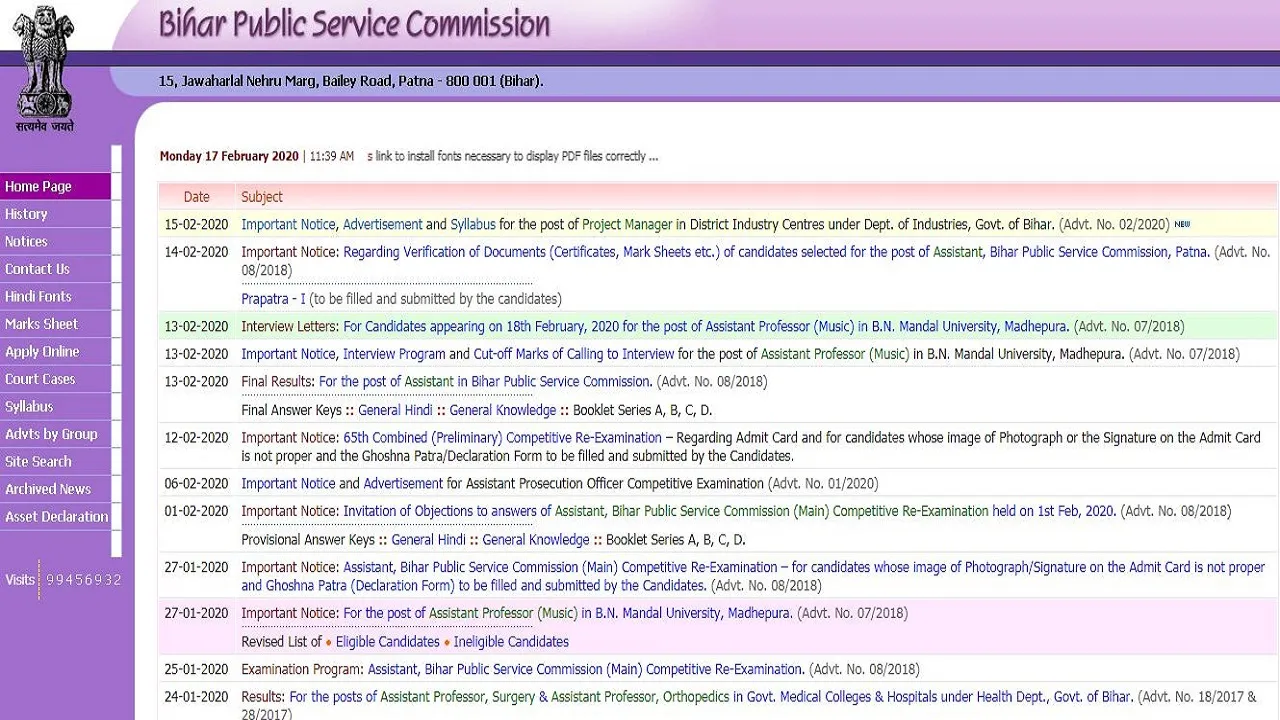Screen dimensions: 1280x720
Task: Open the Prapatra - I link
Action: coord(273,299)
